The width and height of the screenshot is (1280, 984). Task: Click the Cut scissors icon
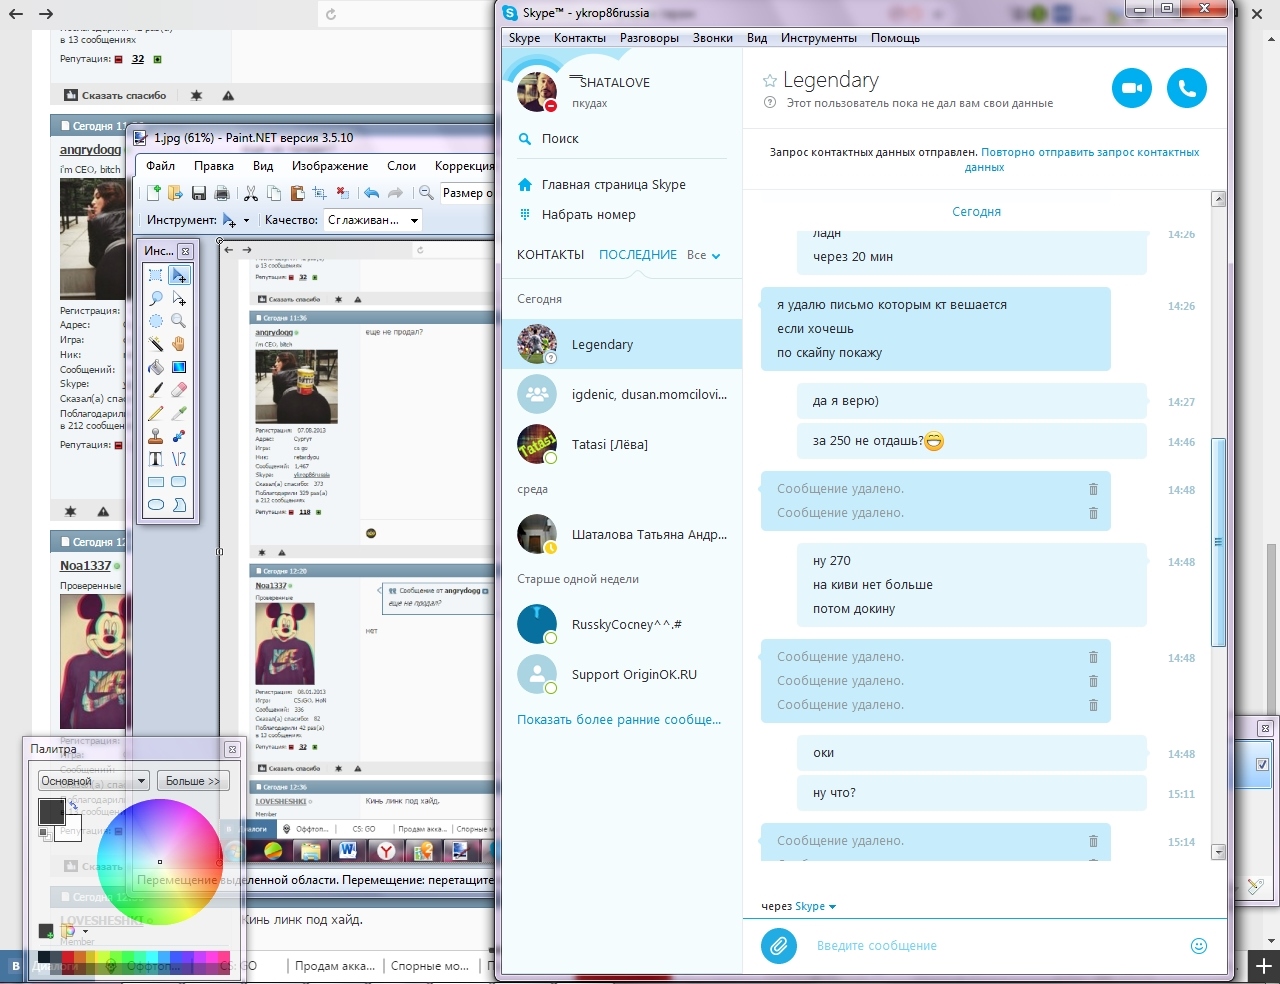tap(251, 193)
